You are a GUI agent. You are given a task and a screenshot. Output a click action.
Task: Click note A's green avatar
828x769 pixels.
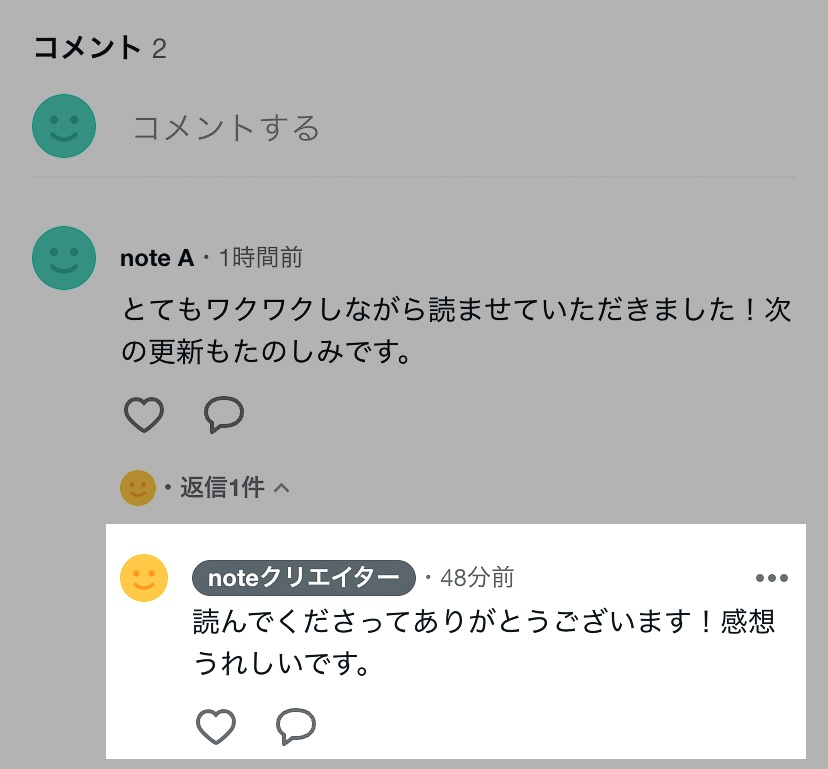[63, 258]
